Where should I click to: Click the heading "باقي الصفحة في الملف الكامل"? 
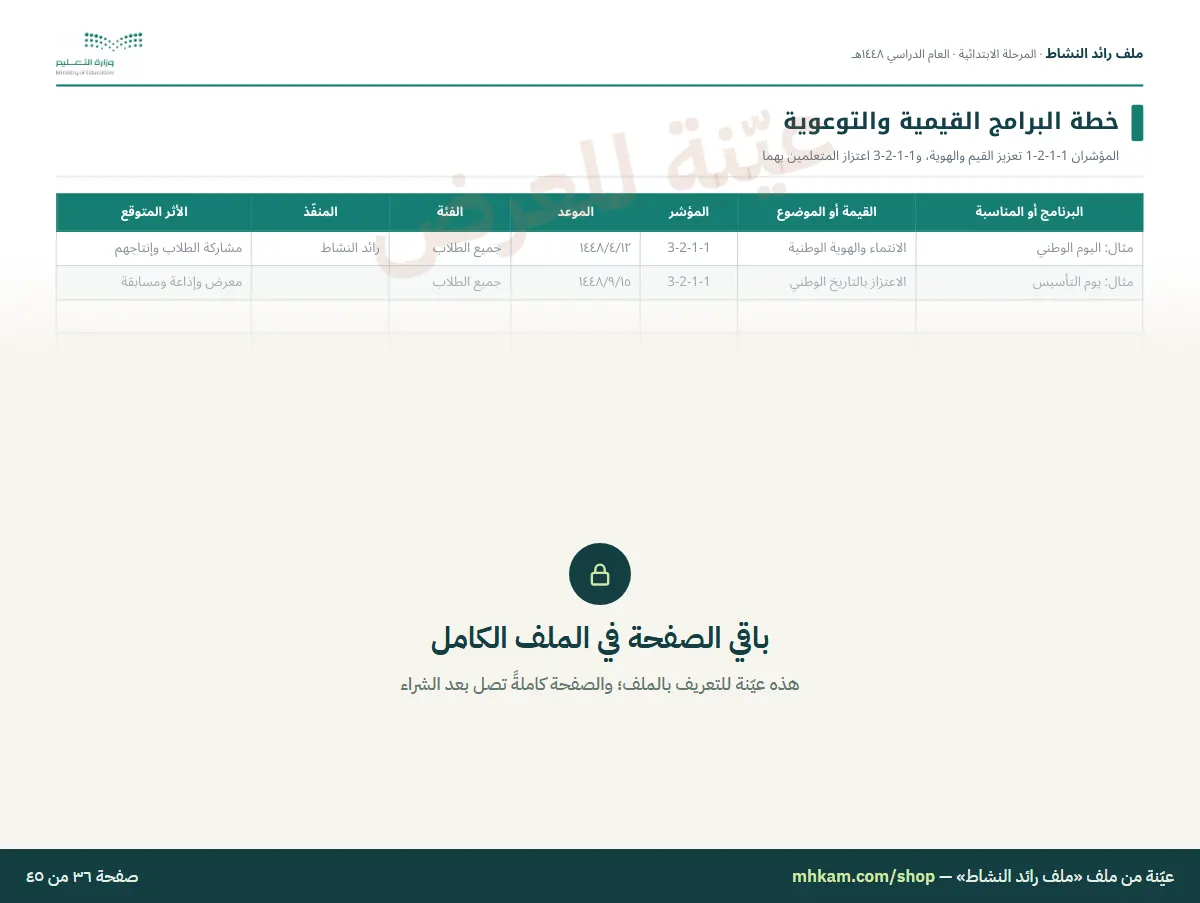pyautogui.click(x=600, y=638)
